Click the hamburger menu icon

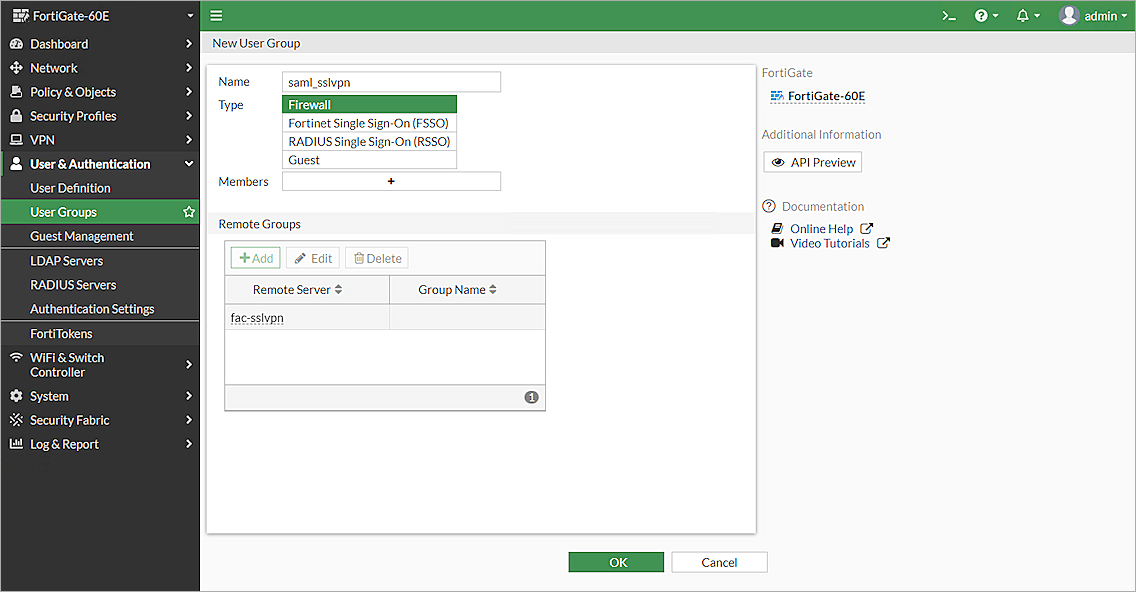point(216,16)
